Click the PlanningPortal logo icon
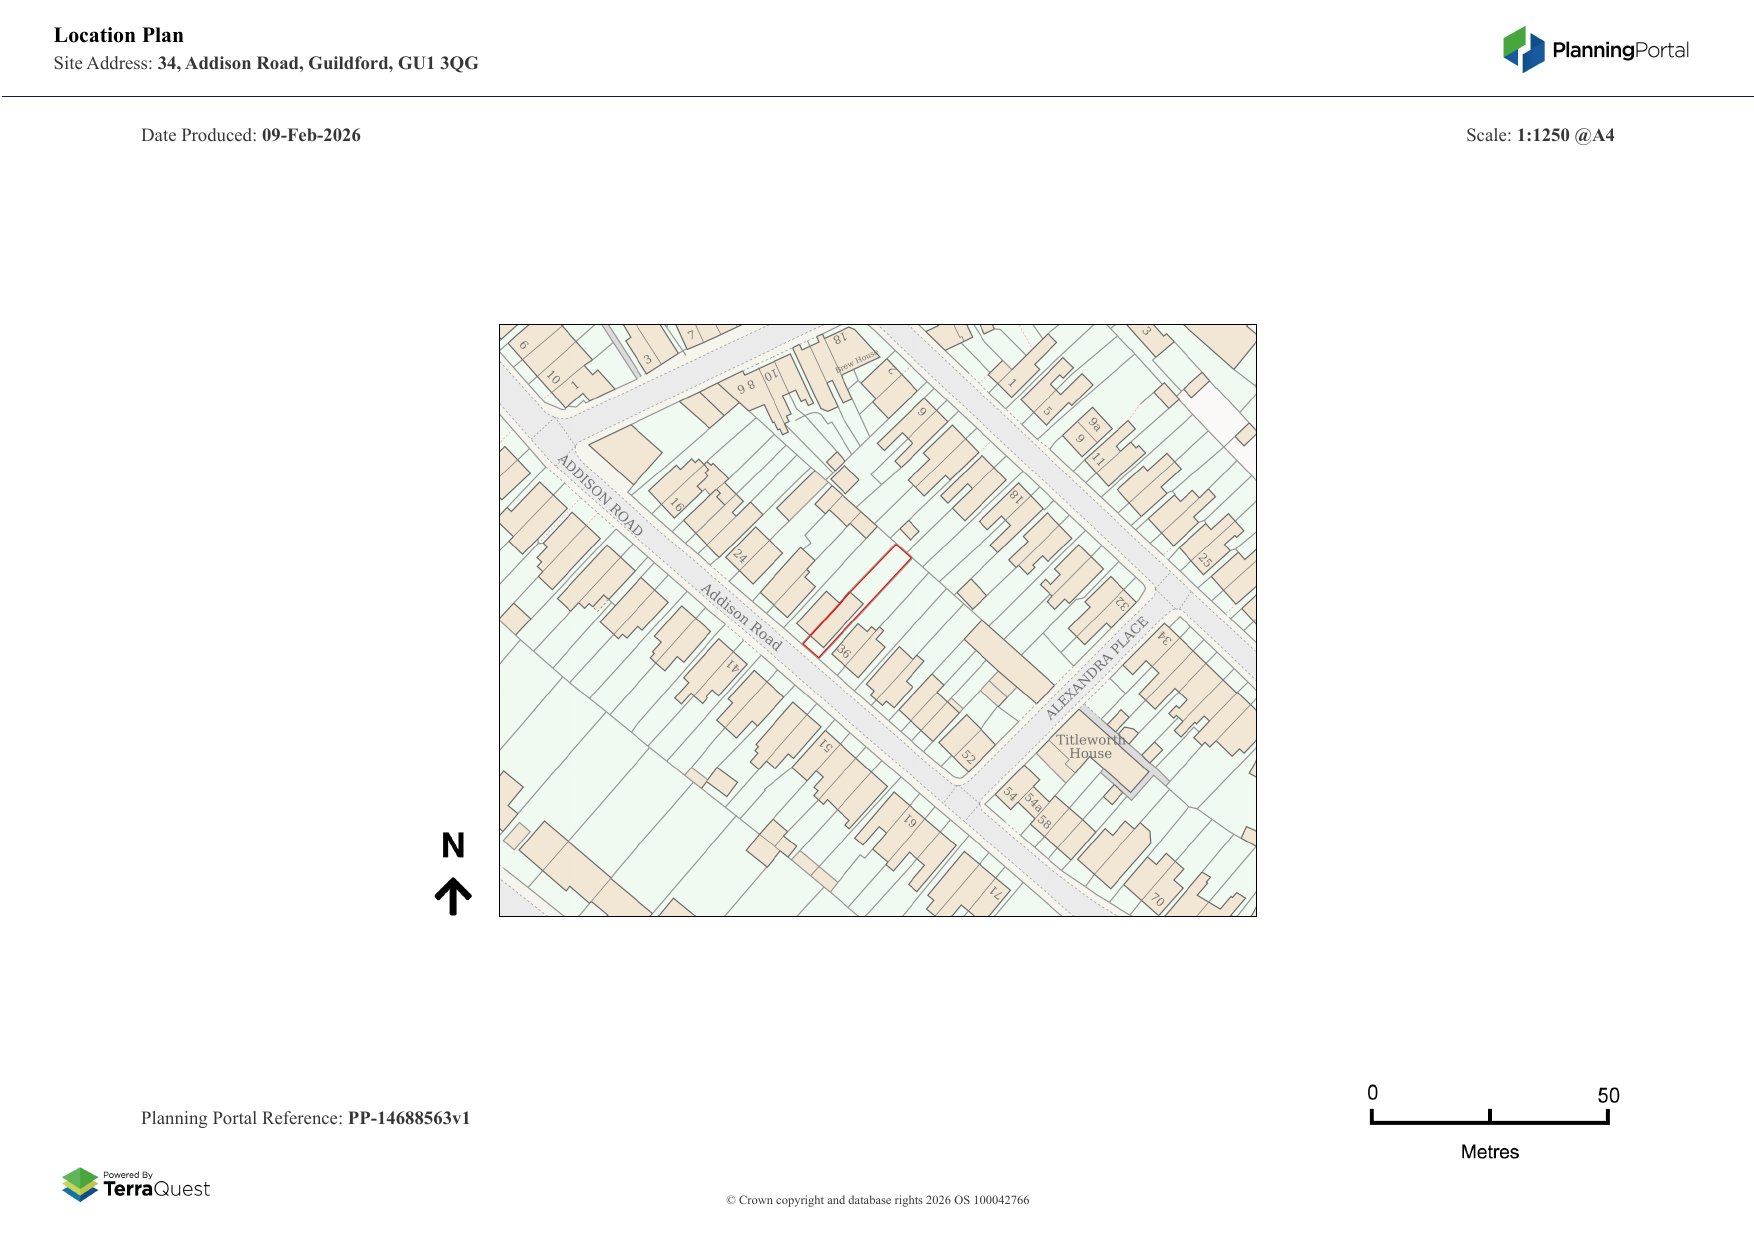Screen dimensions: 1754x1241 pyautogui.click(x=1523, y=49)
